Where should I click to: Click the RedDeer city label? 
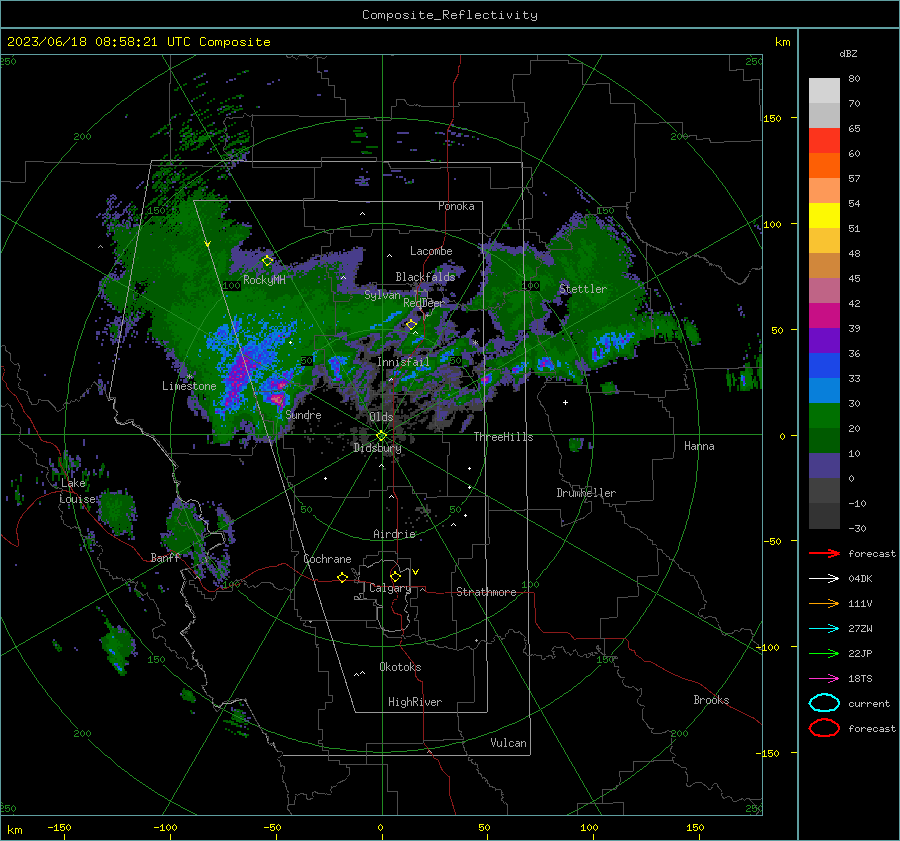[424, 303]
